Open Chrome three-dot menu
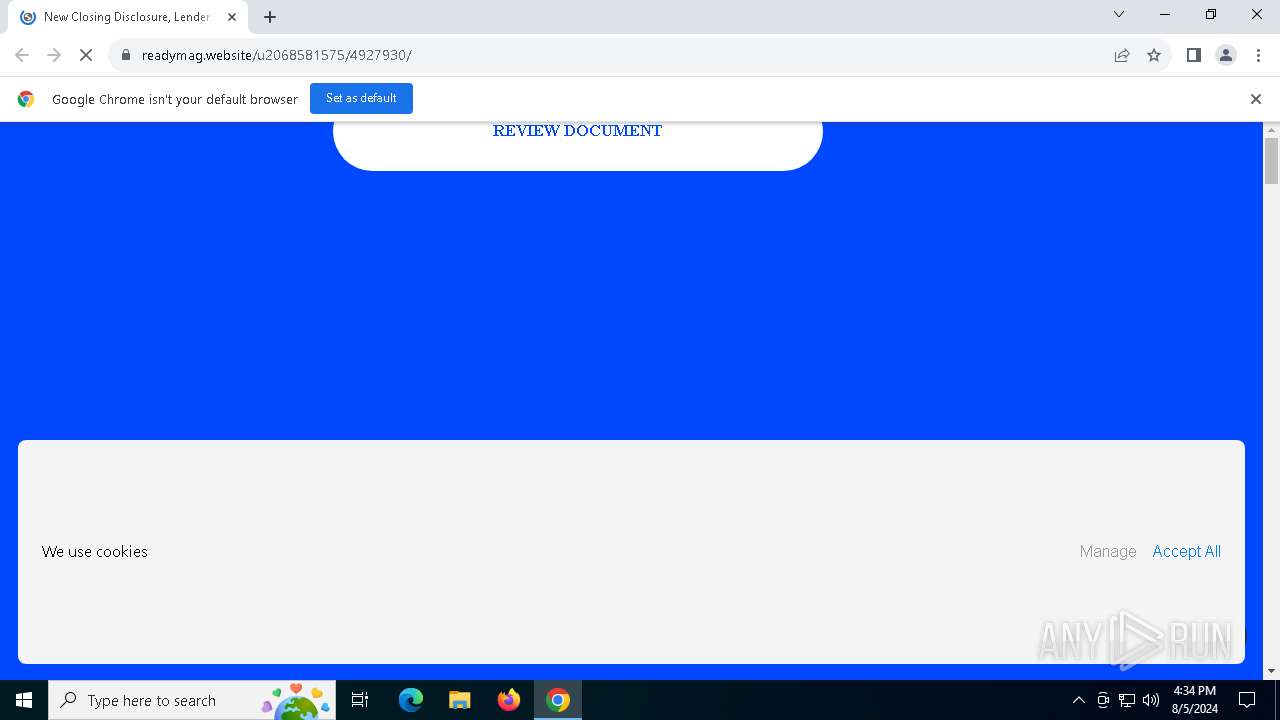 pos(1258,55)
